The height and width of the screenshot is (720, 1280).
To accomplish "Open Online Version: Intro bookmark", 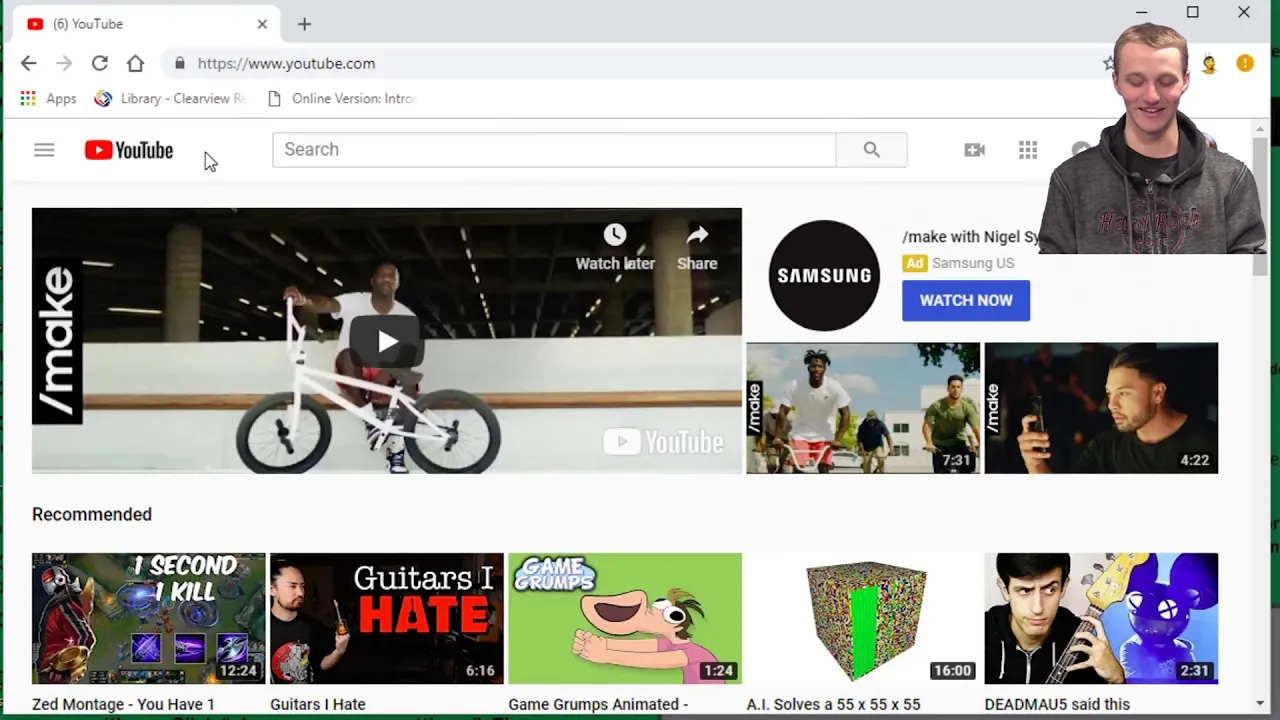I will click(343, 98).
